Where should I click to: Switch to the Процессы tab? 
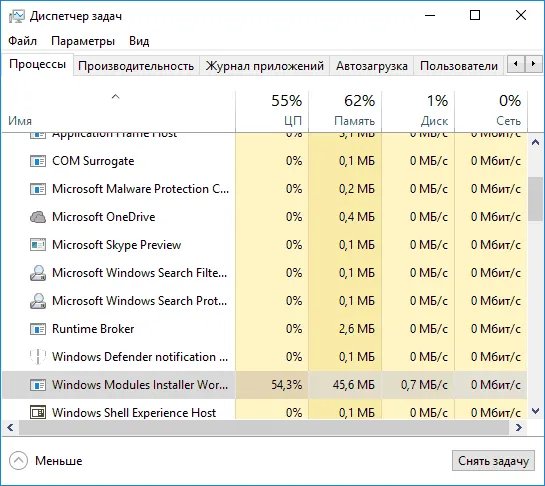pos(38,64)
